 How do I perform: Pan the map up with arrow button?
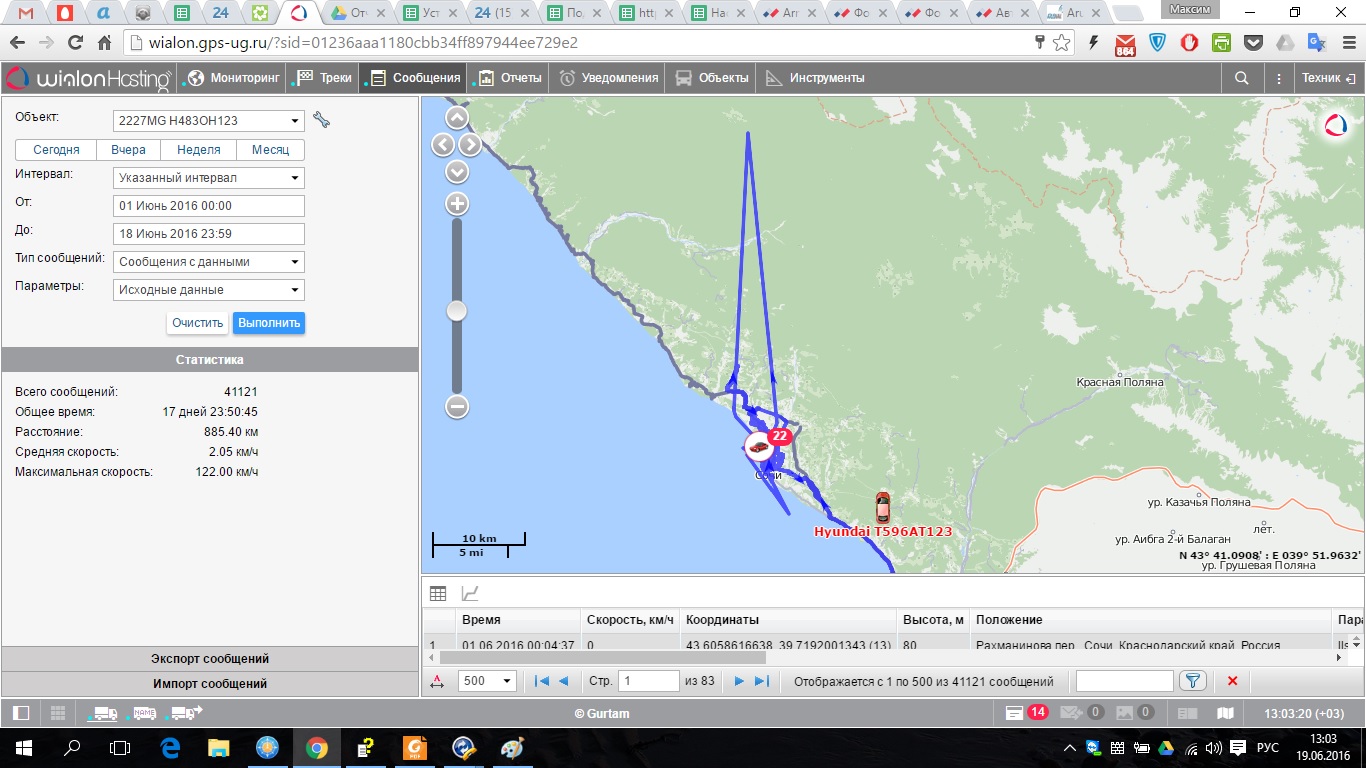457,119
